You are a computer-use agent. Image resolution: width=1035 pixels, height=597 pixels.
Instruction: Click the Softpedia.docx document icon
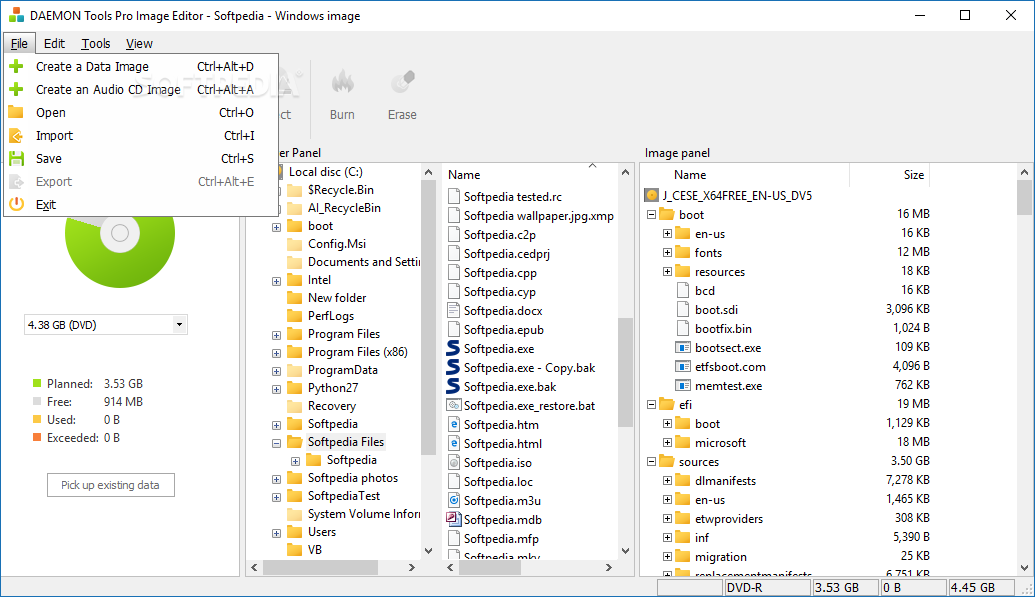point(453,310)
